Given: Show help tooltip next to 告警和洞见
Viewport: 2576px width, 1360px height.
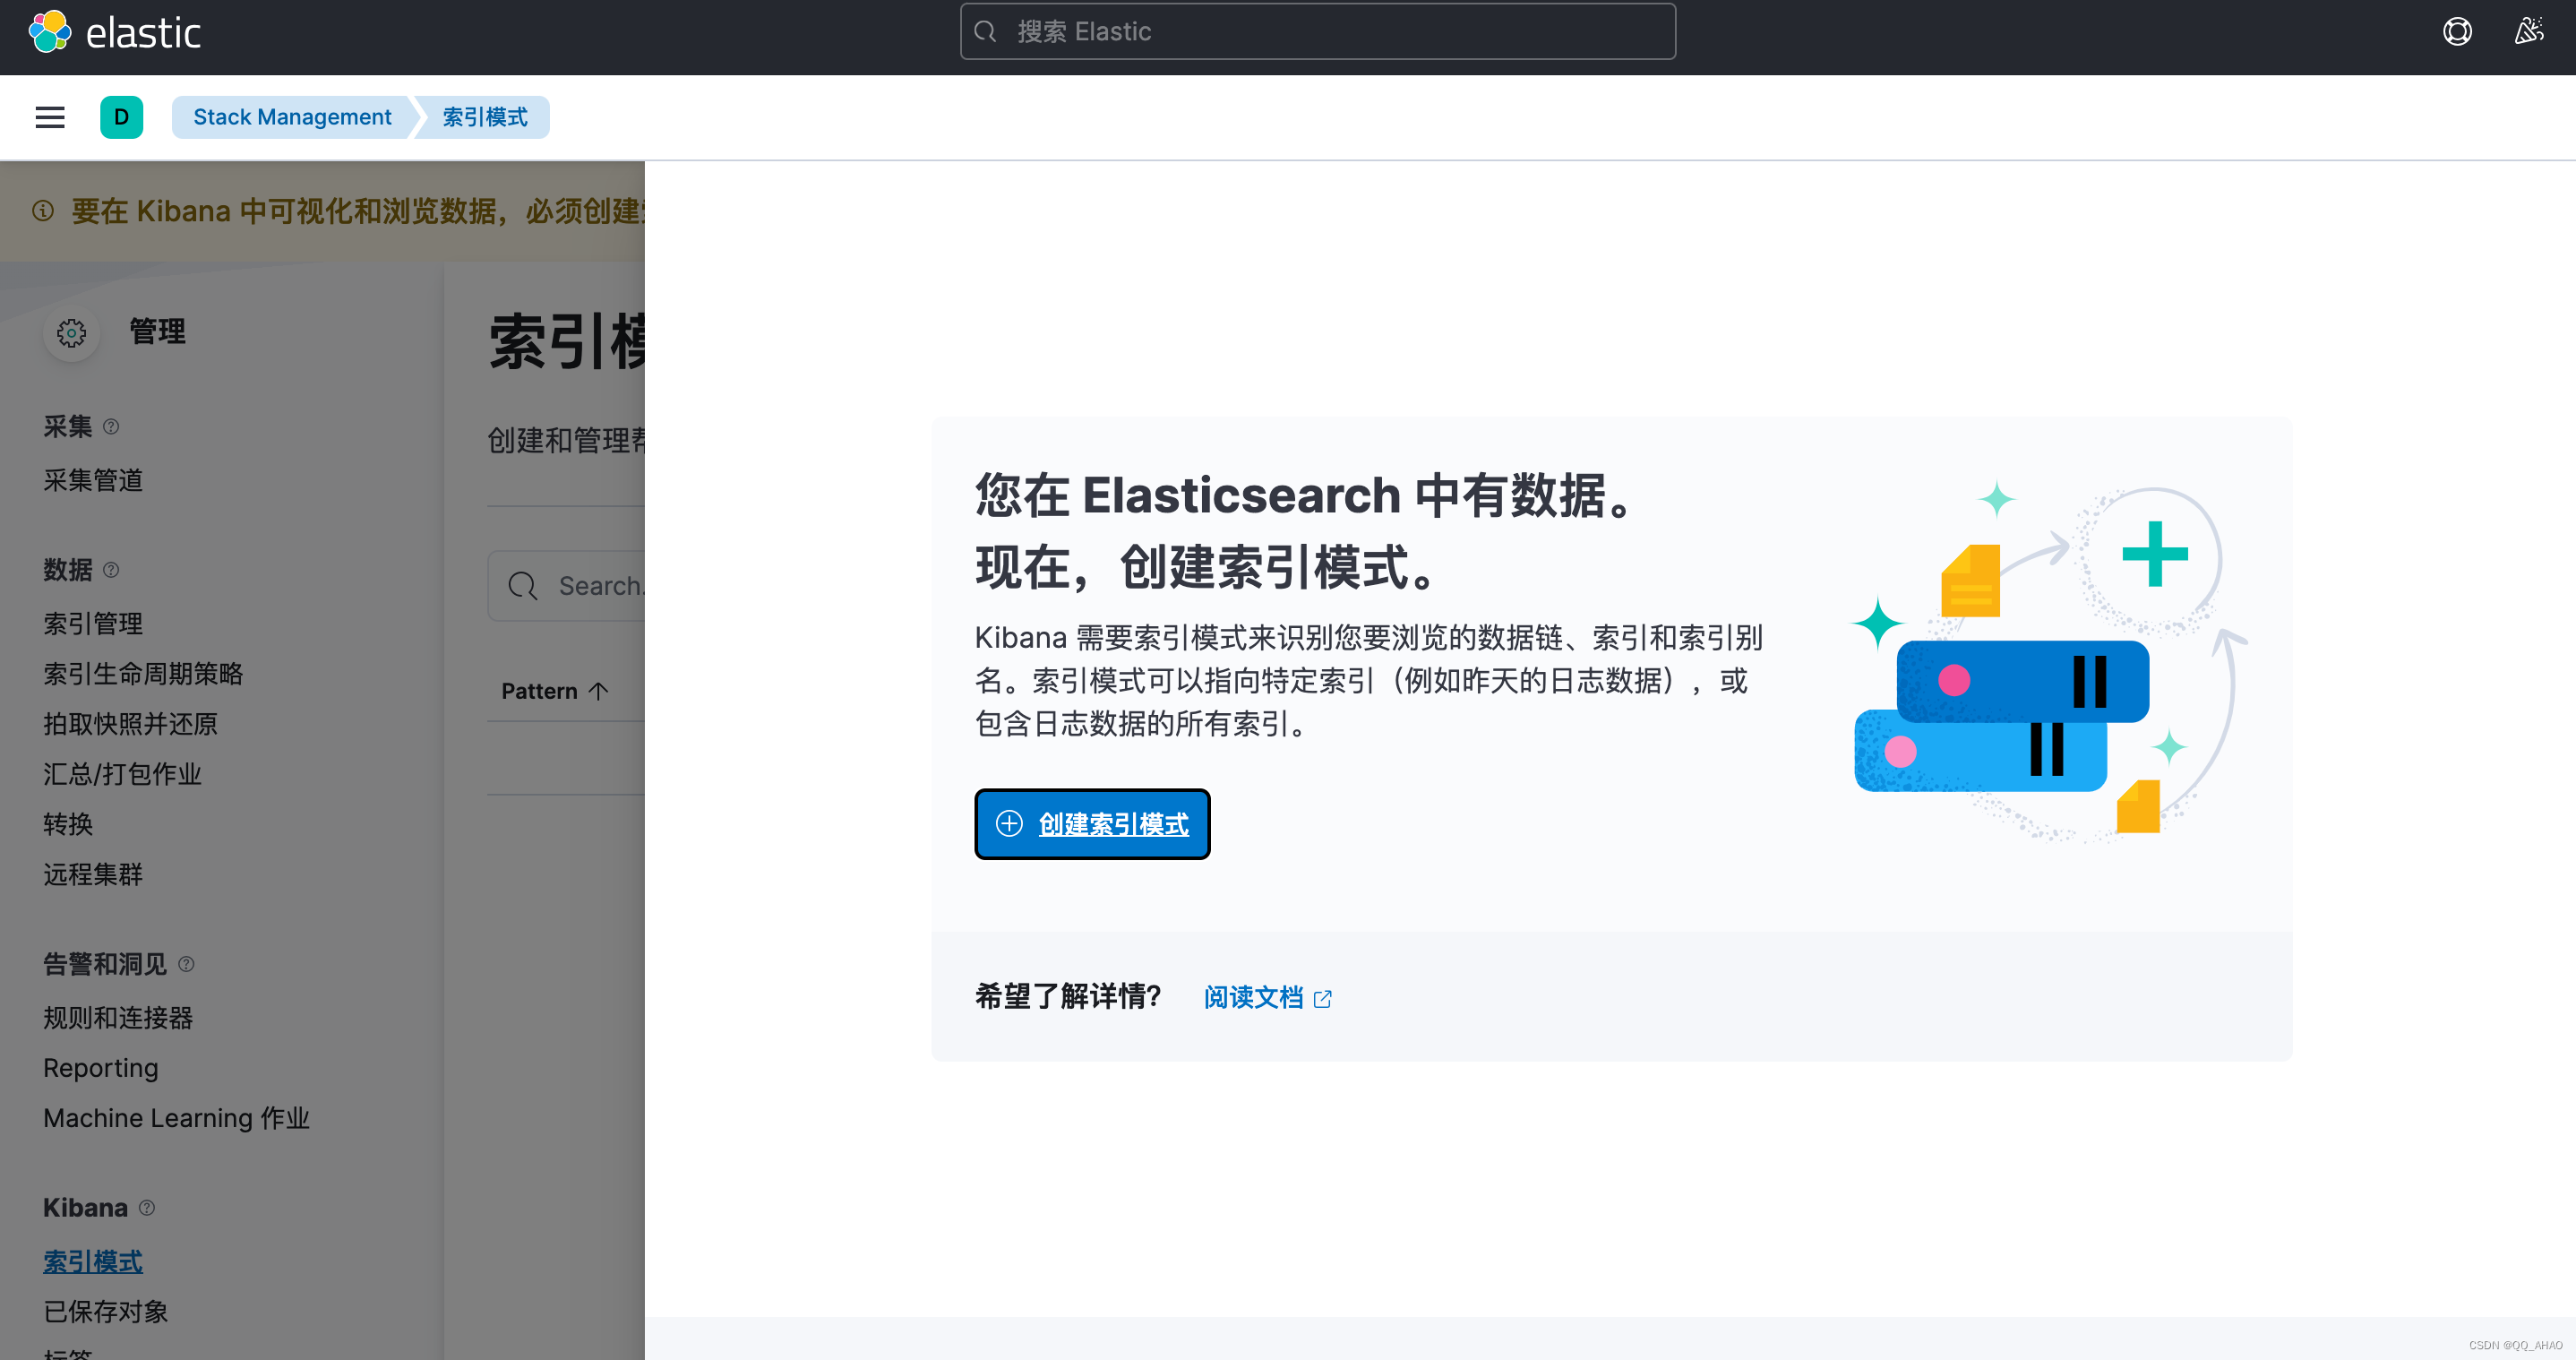Looking at the screenshot, I should coord(186,964).
